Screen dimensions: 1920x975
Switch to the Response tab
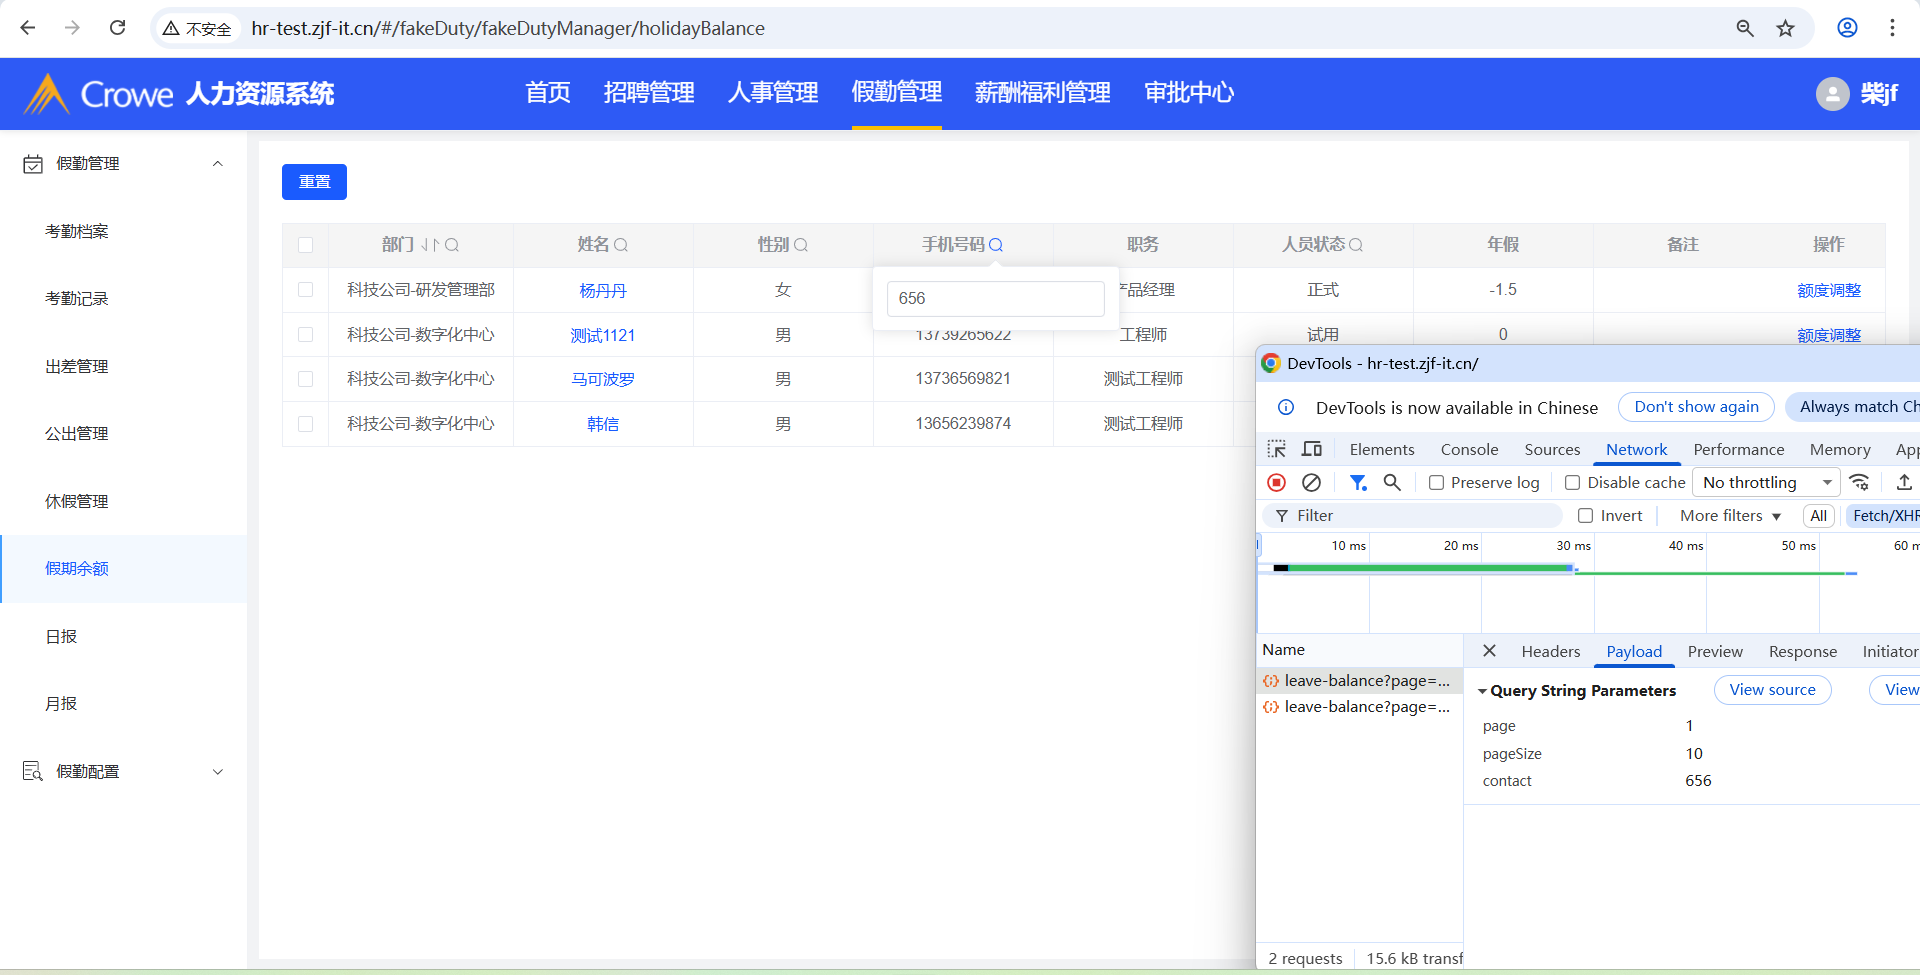point(1802,652)
